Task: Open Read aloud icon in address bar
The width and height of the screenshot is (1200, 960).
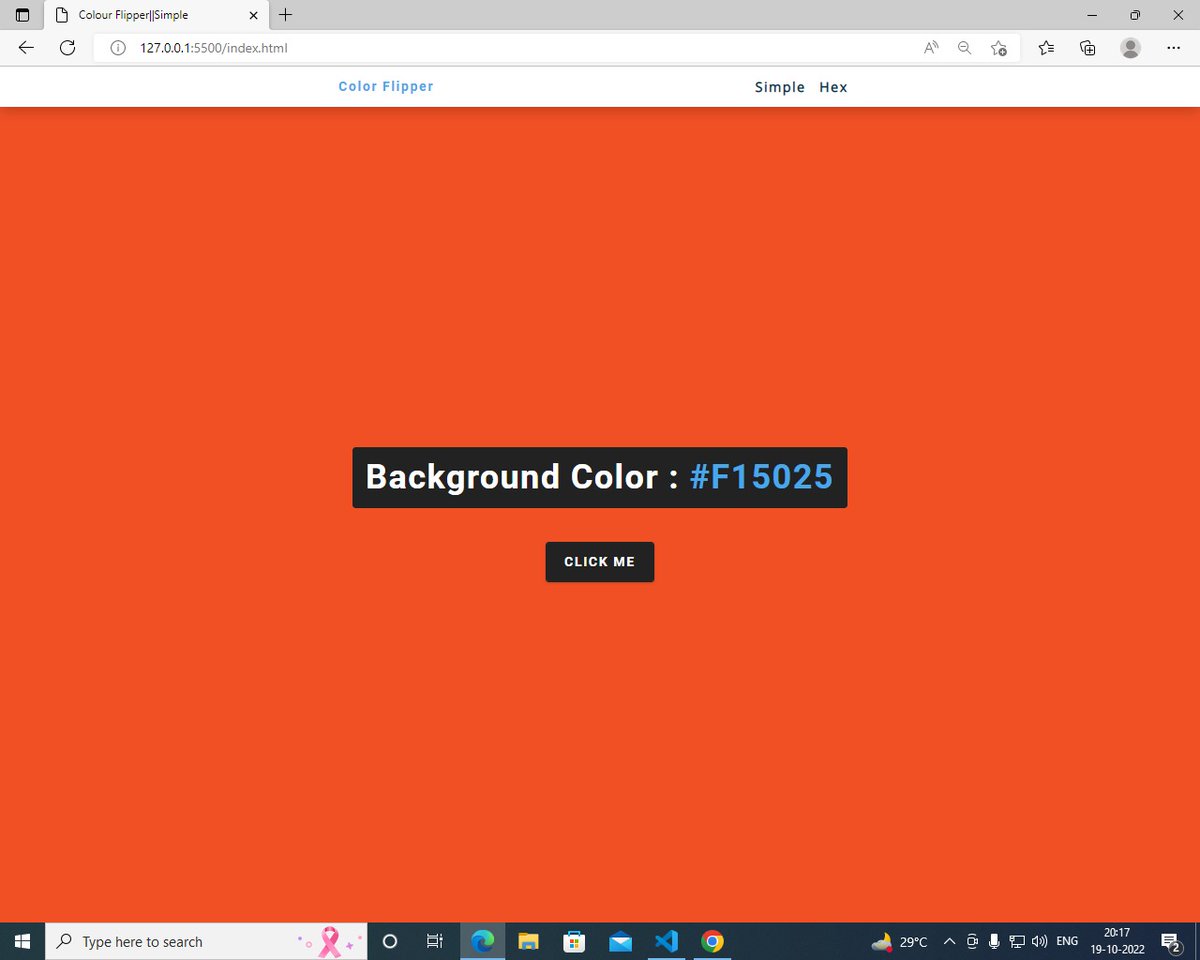Action: click(931, 47)
